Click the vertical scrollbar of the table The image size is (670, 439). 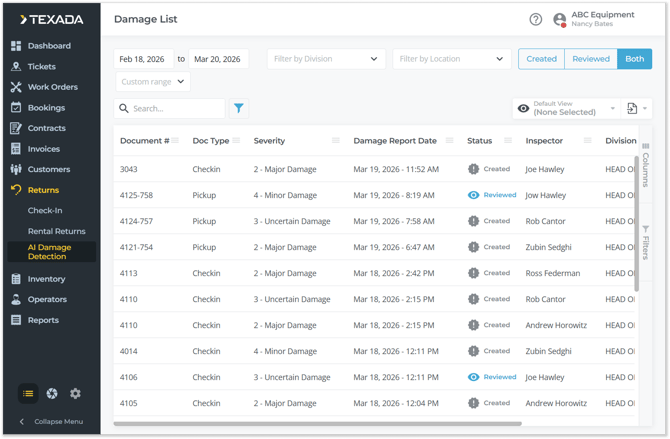pyautogui.click(x=637, y=220)
